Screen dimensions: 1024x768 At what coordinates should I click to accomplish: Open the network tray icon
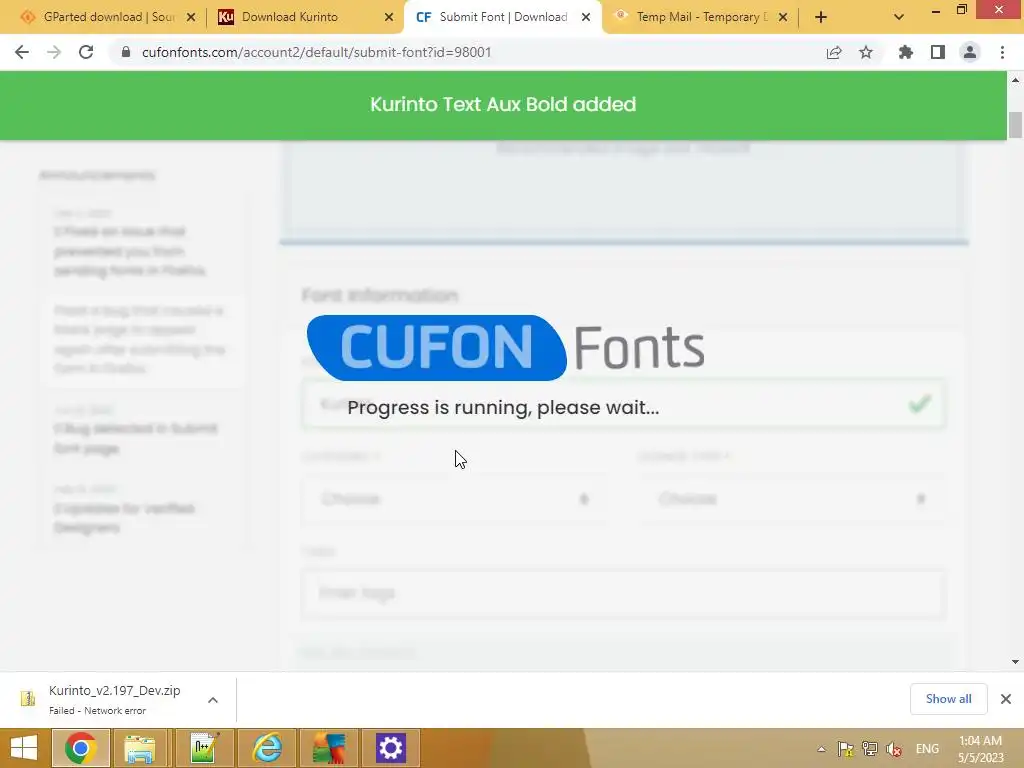coord(870,749)
